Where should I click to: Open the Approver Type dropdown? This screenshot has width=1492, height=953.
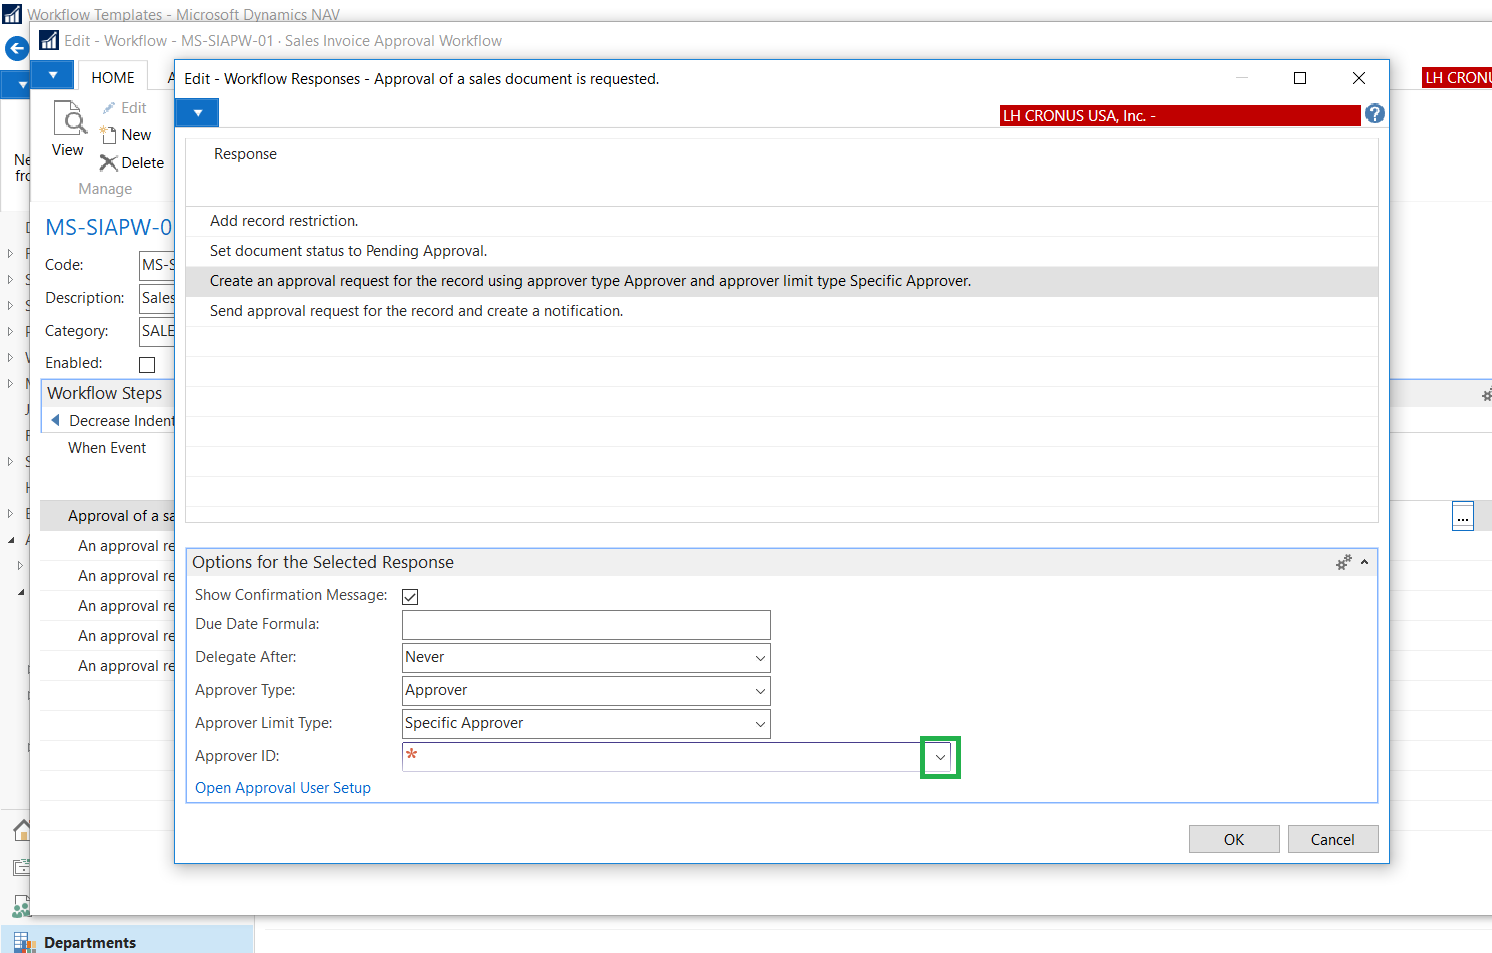[x=760, y=691]
